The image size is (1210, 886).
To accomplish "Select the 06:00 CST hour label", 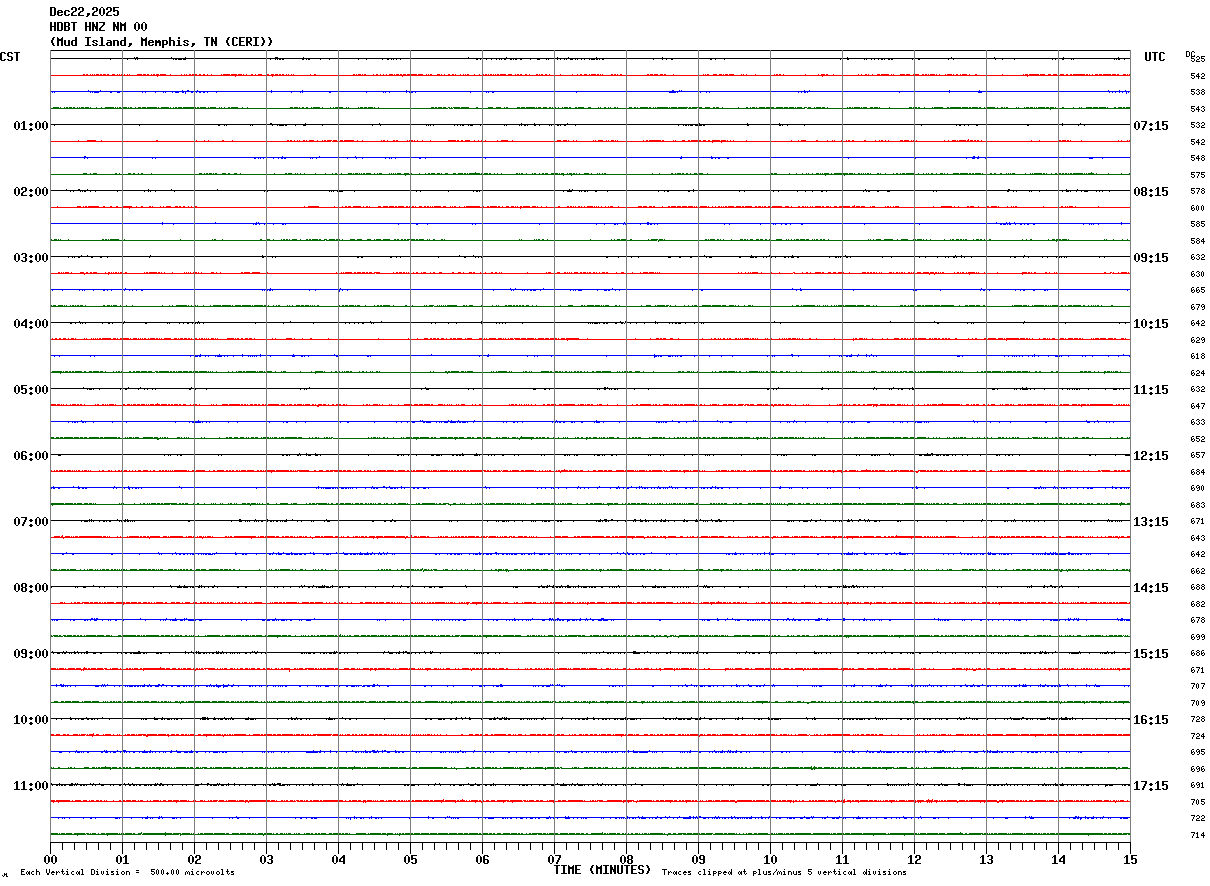I will click(31, 456).
